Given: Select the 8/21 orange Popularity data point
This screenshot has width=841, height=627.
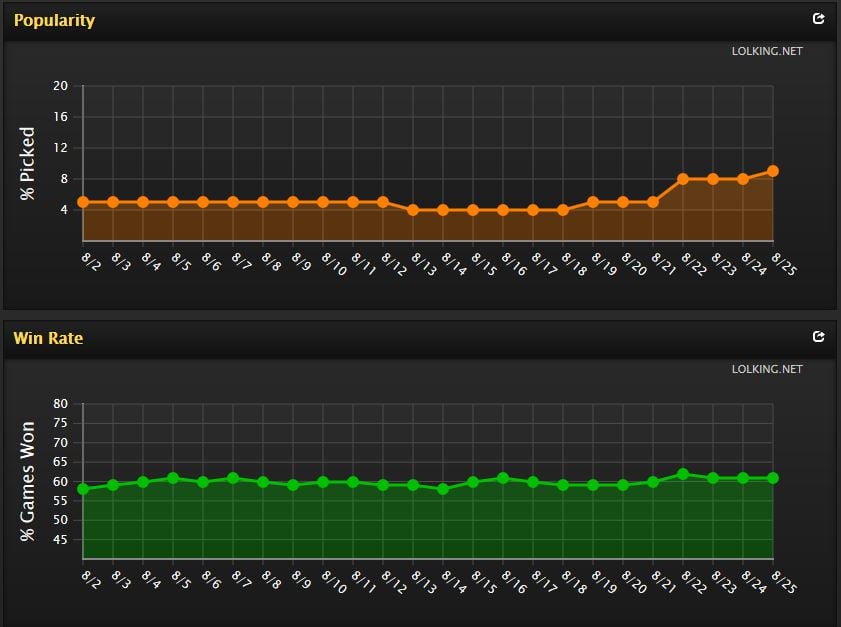Looking at the screenshot, I should 653,202.
